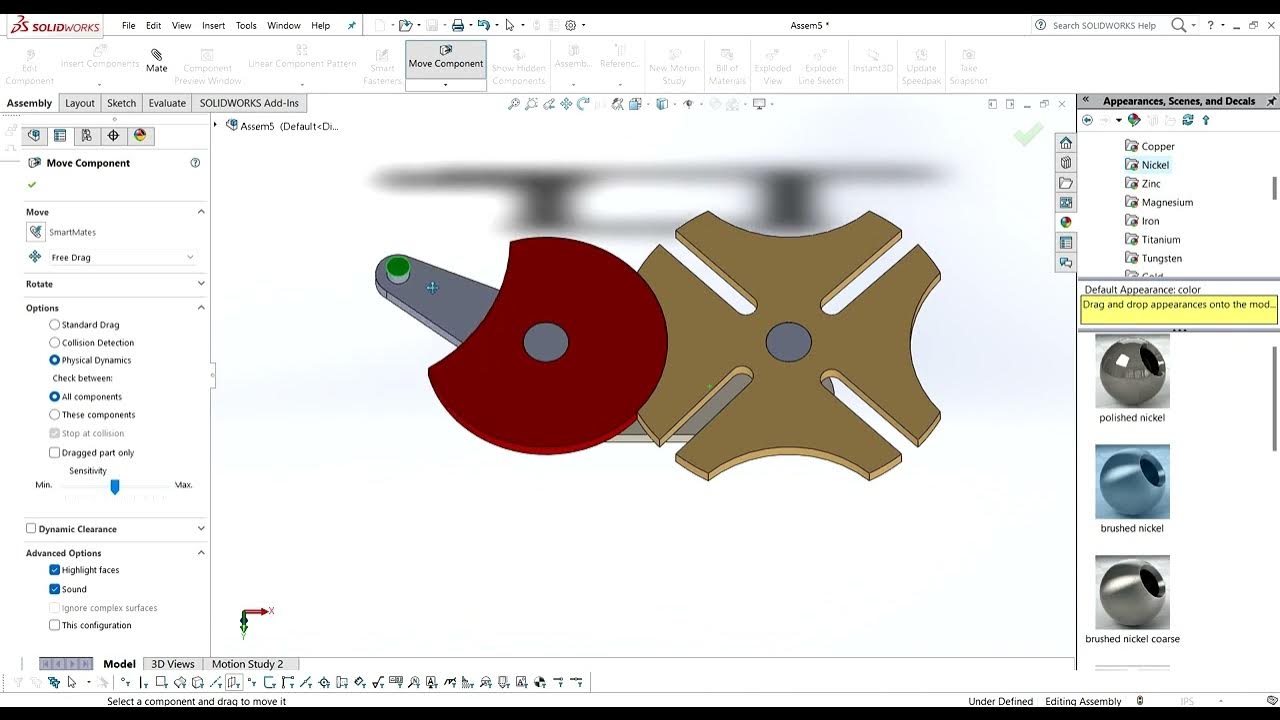
Task: Select the polished nickel thumbnail
Action: click(x=1132, y=371)
